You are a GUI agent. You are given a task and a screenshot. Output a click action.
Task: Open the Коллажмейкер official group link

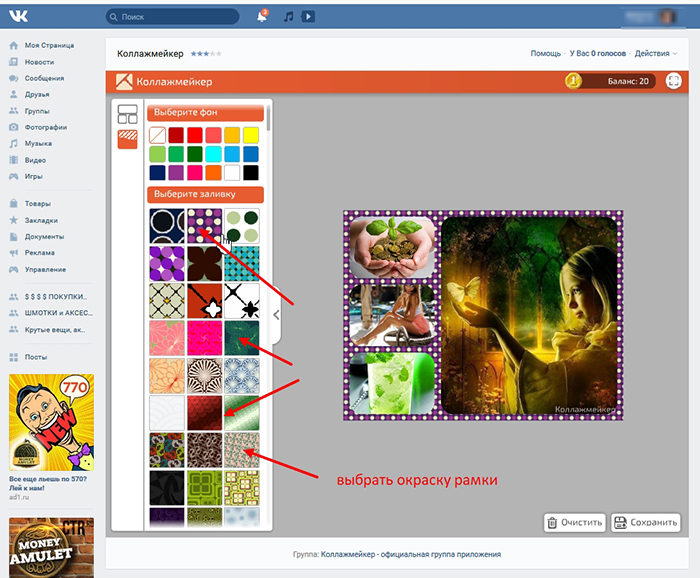tap(411, 554)
